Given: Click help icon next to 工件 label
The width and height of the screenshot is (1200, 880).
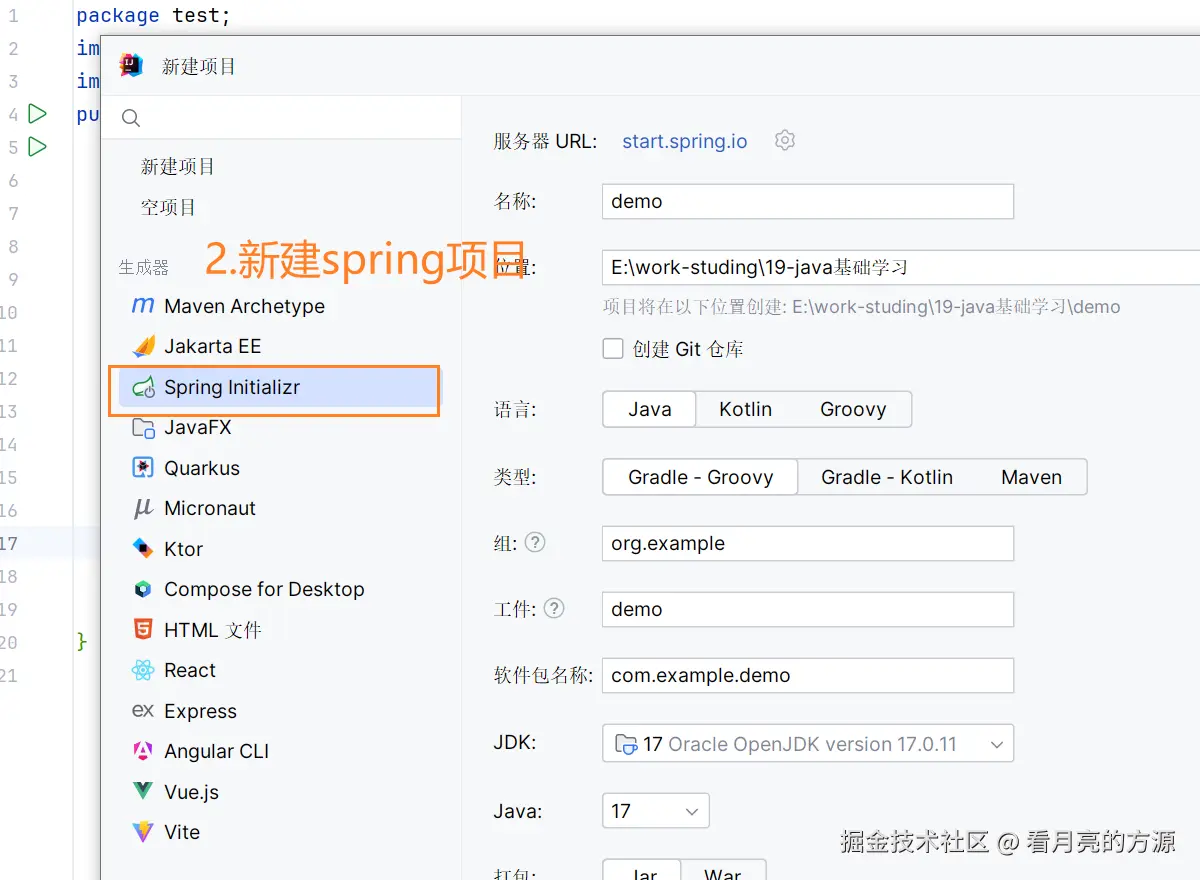Looking at the screenshot, I should pos(554,608).
